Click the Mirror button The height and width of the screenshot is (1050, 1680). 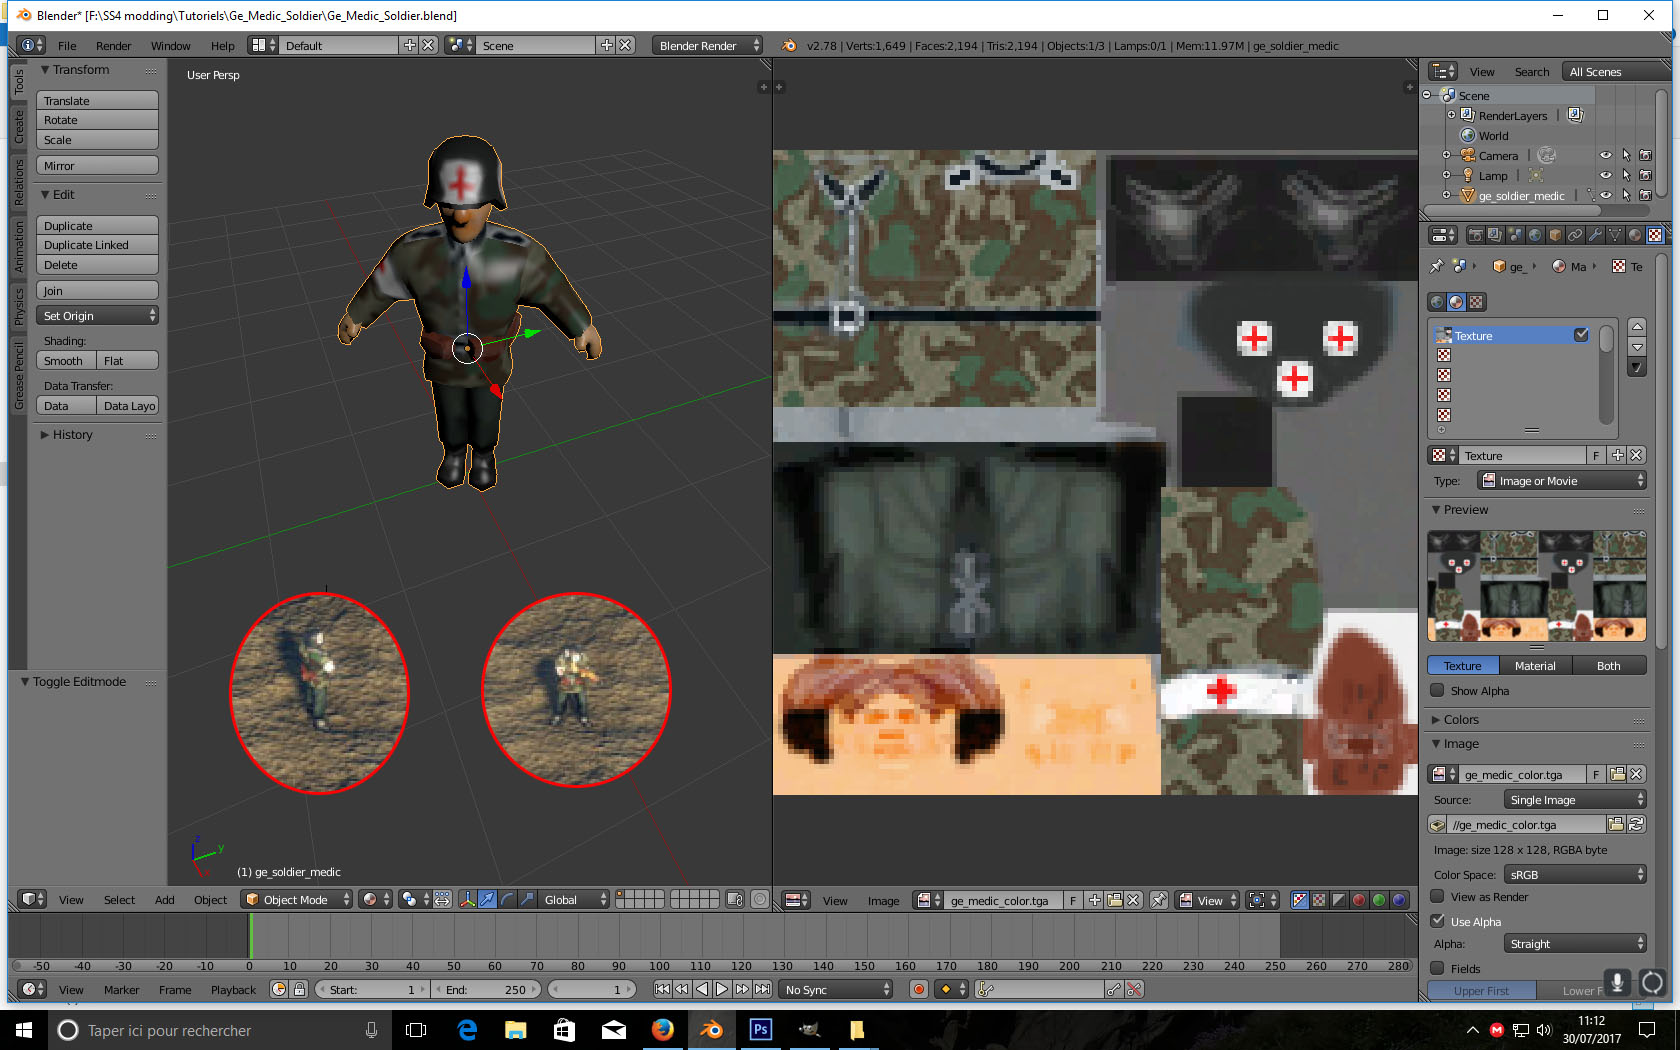(x=98, y=165)
